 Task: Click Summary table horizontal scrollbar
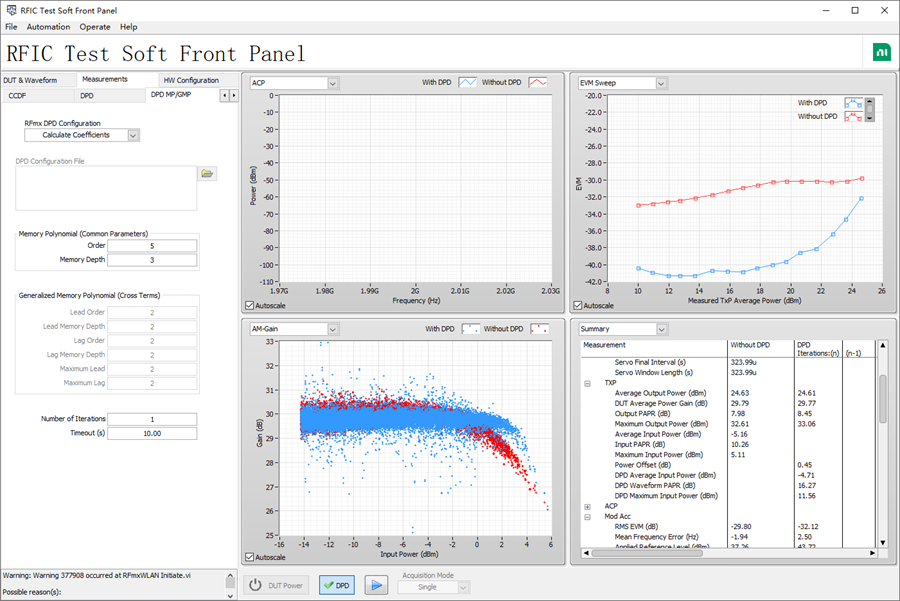647,553
